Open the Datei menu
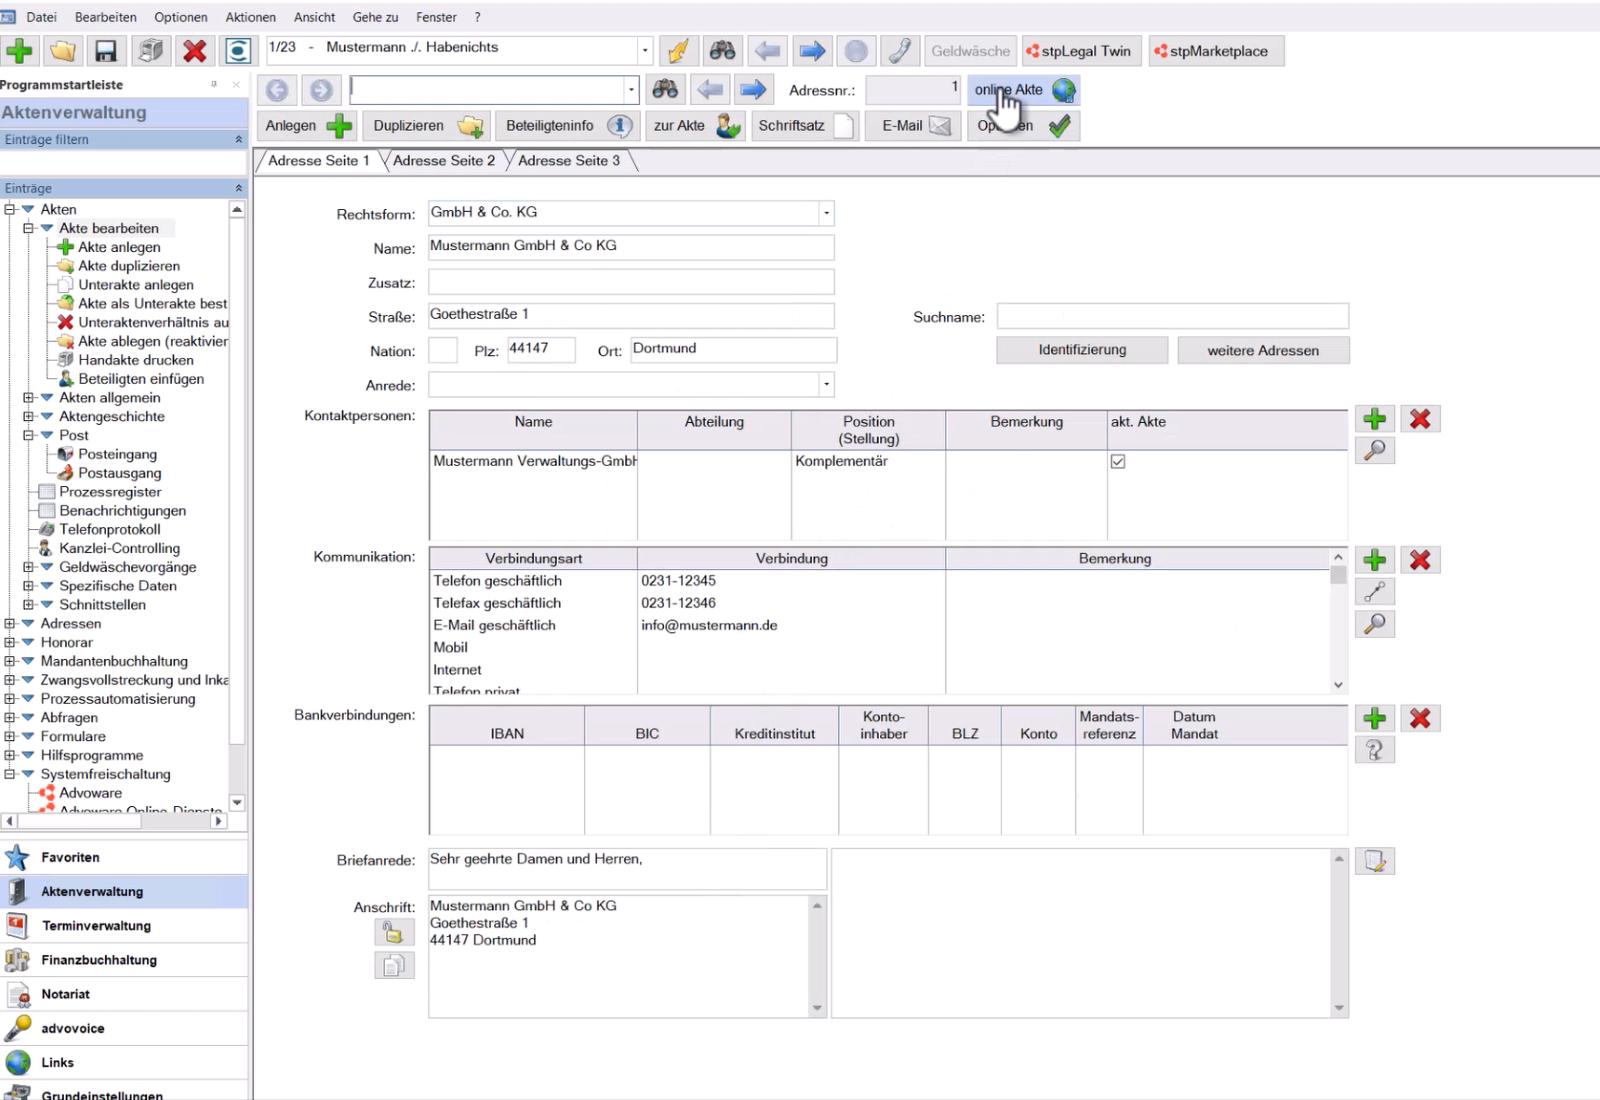The image size is (1600, 1100). point(41,17)
